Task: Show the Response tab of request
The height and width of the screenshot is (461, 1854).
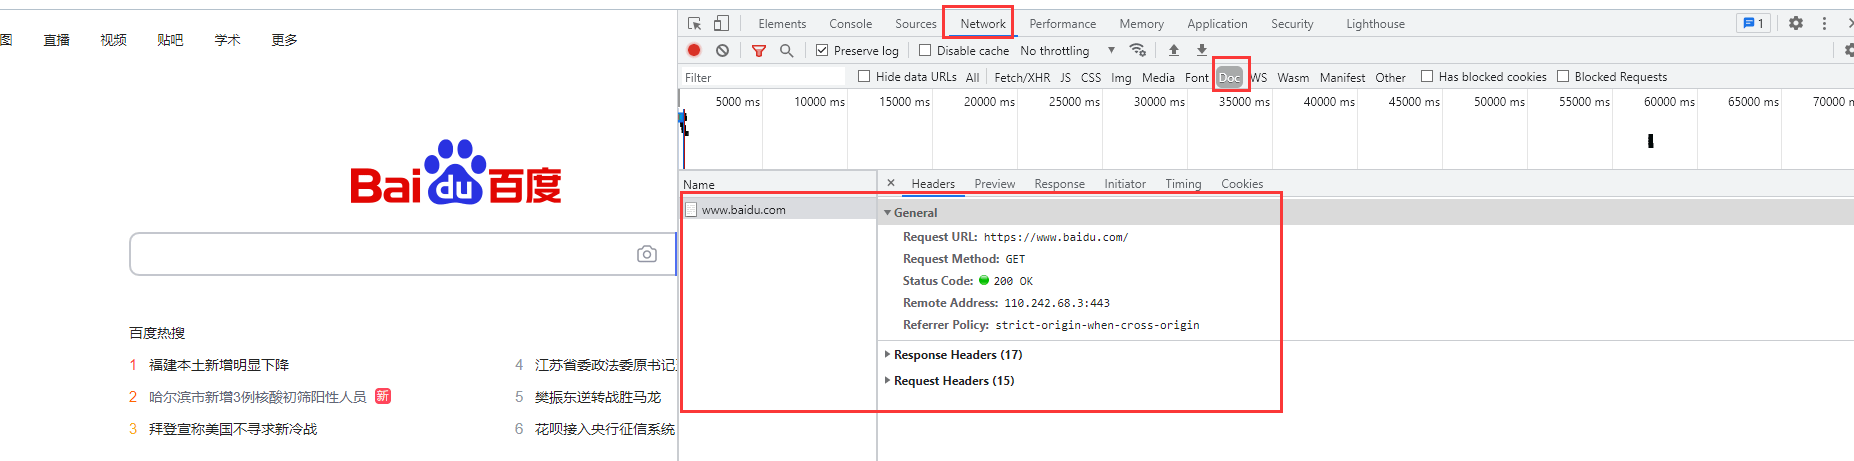Action: [x=1059, y=184]
